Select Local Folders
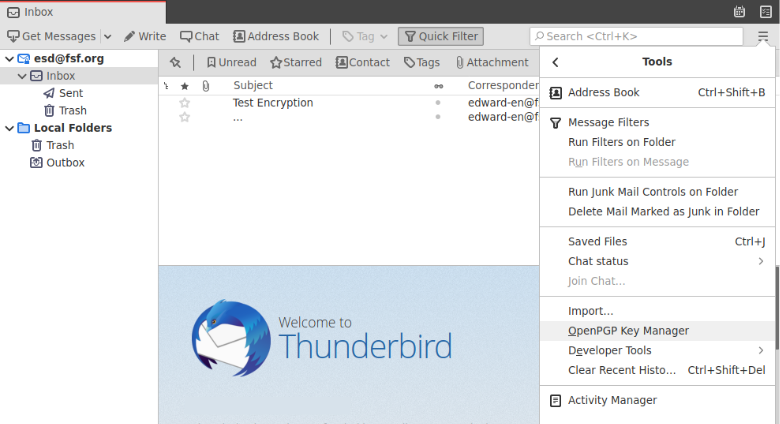This screenshot has height=424, width=780. coord(73,128)
